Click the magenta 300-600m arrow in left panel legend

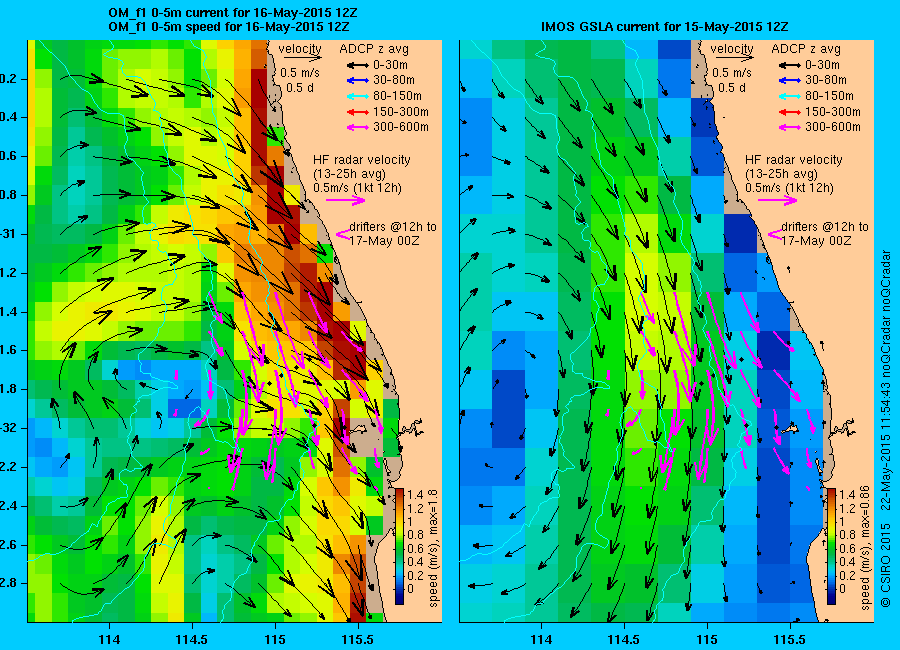point(357,127)
